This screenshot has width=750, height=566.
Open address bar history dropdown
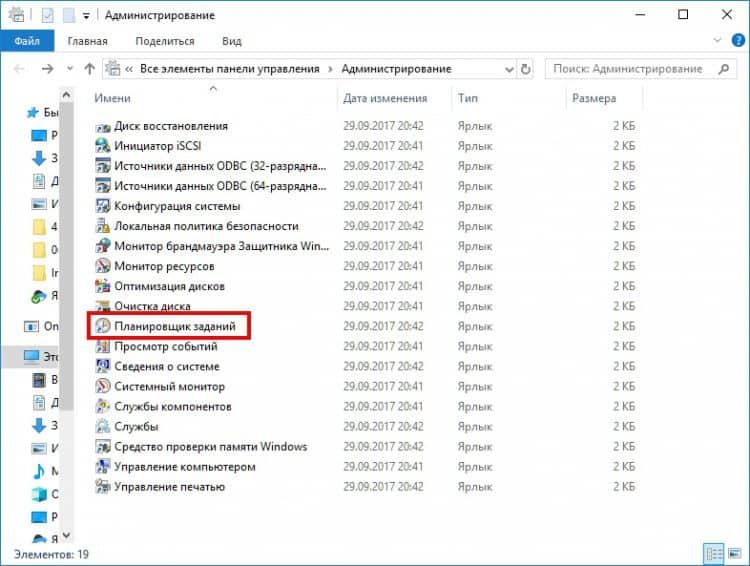coord(509,70)
